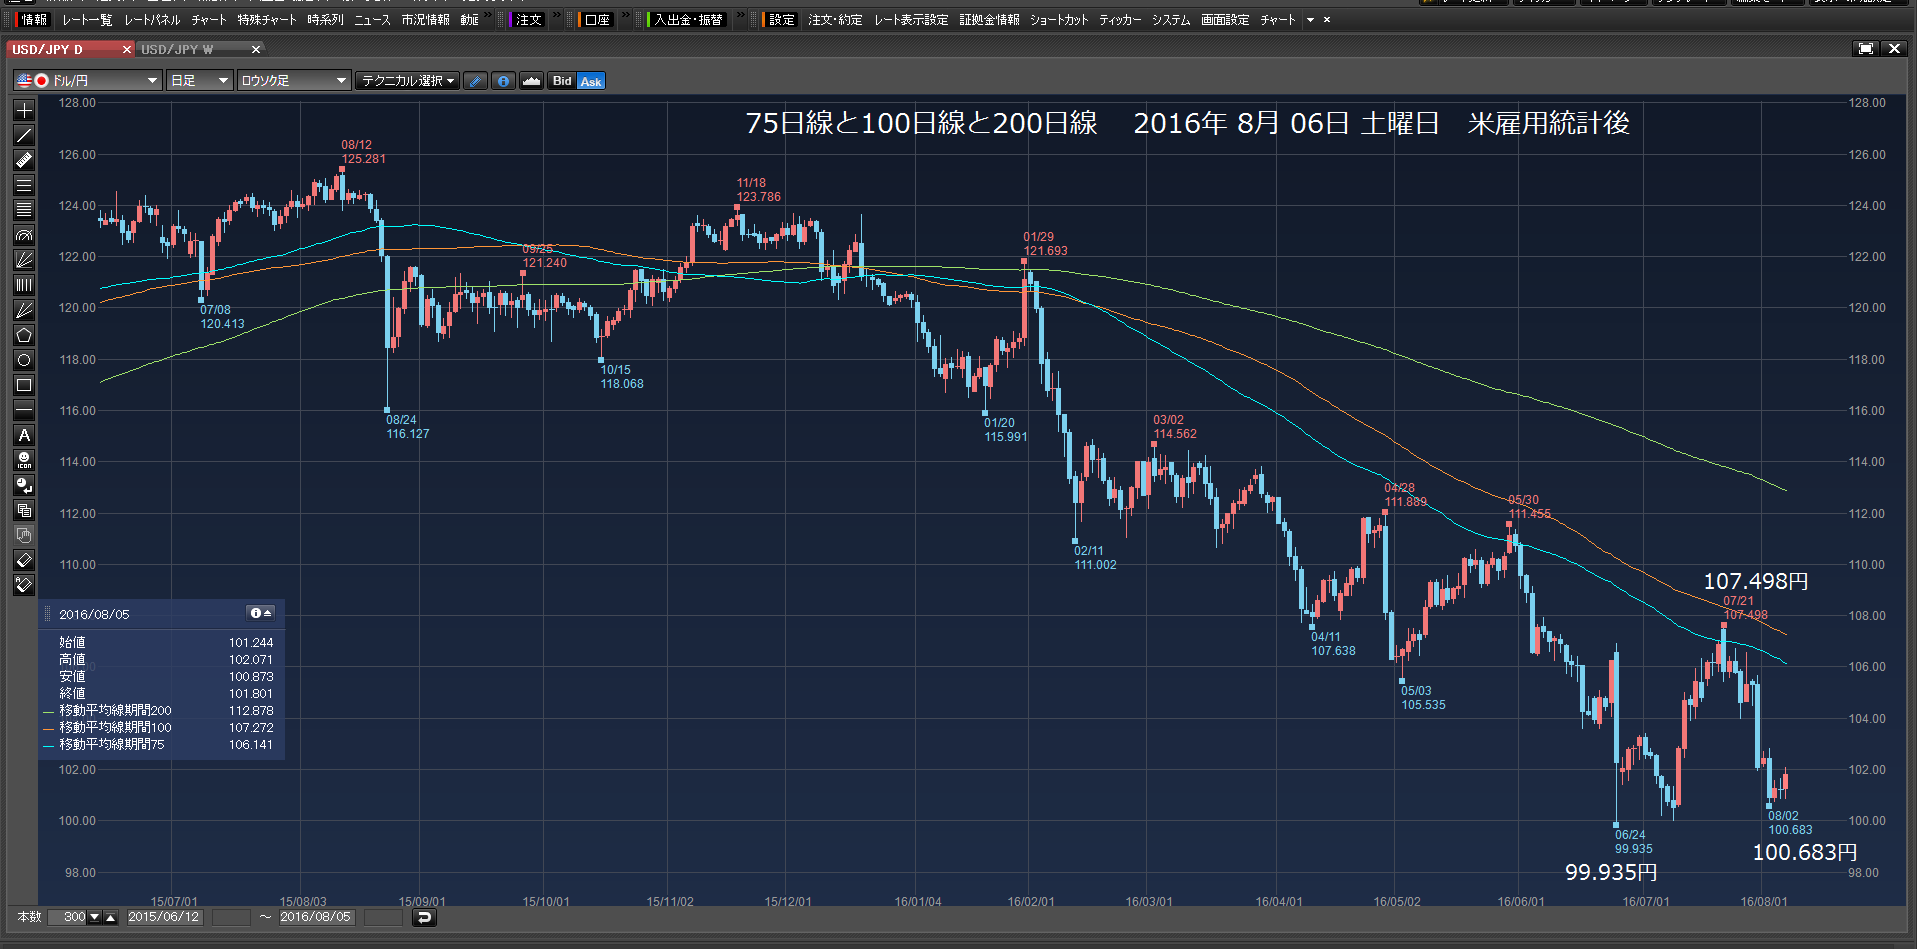The width and height of the screenshot is (1917, 949).
Task: Maximize the chart panel with fullscreen icon
Action: (x=1866, y=48)
